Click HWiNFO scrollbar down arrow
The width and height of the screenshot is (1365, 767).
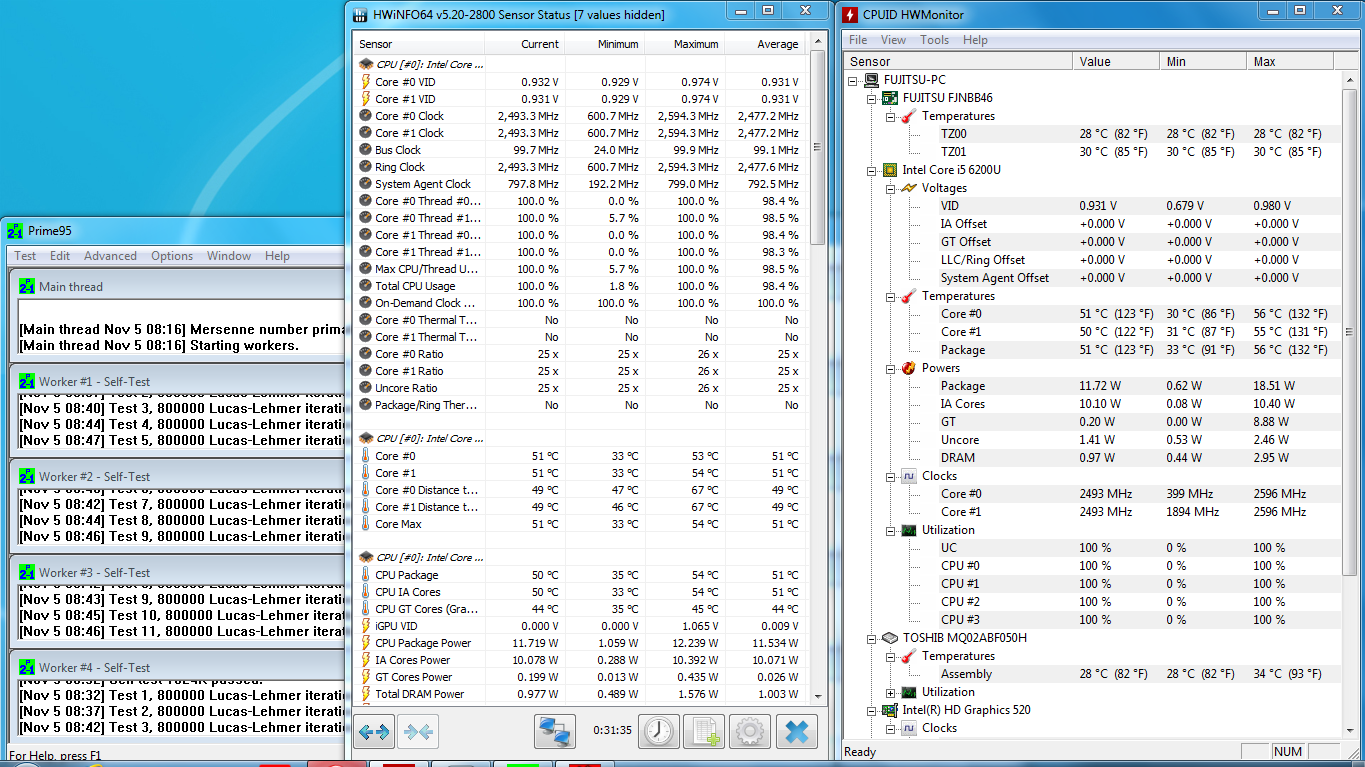(817, 697)
